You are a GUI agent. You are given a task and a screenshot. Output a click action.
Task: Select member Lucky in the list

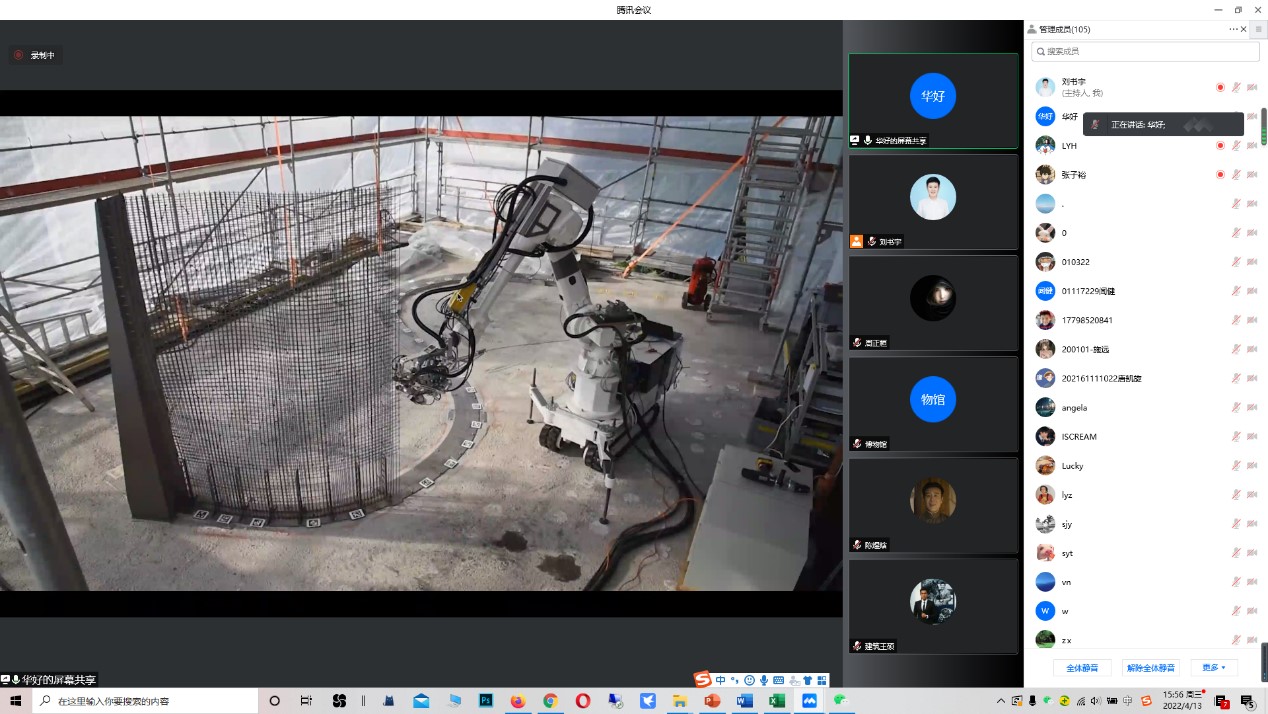(x=1072, y=466)
